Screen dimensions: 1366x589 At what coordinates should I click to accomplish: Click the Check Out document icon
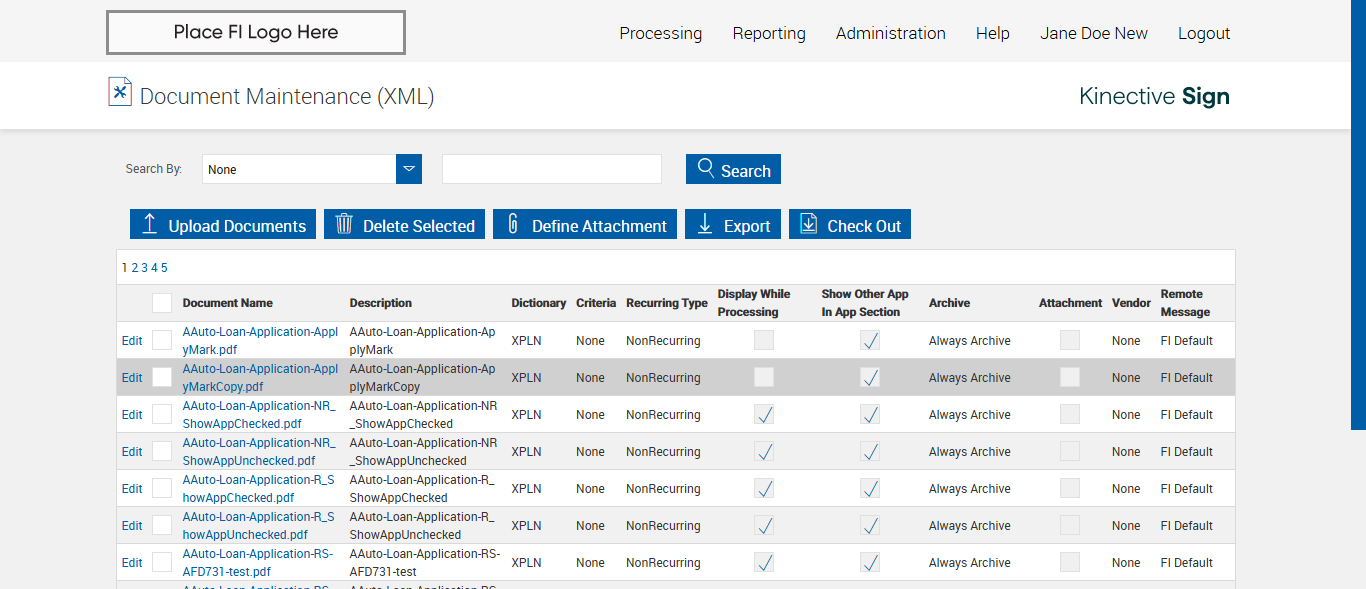pos(809,224)
